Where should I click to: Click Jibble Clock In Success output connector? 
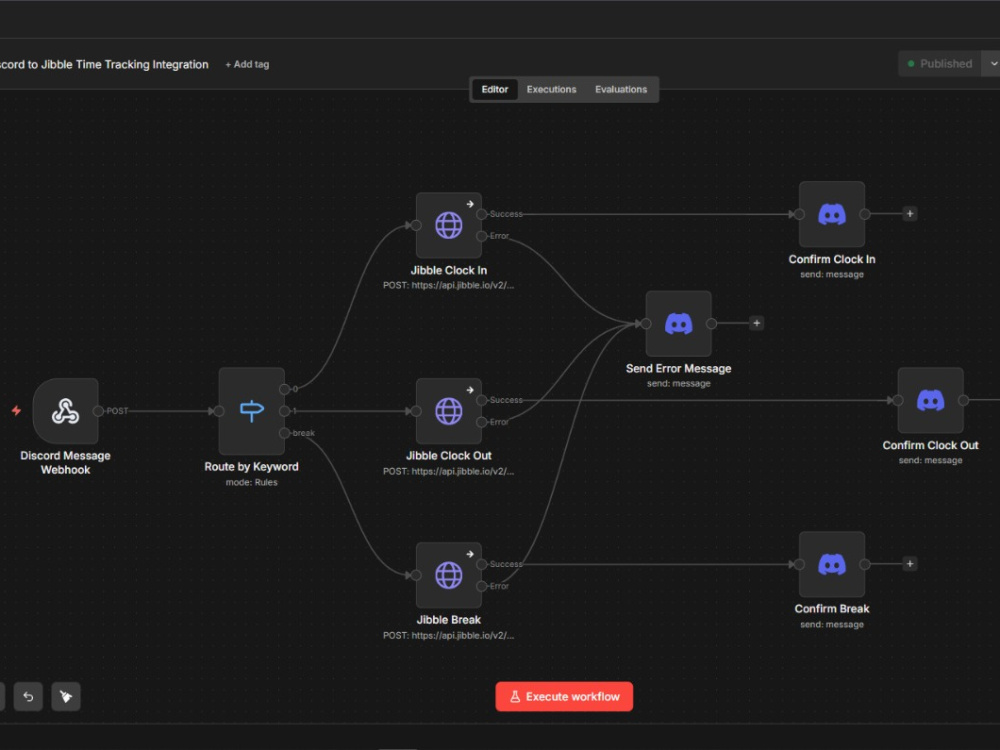click(x=482, y=214)
